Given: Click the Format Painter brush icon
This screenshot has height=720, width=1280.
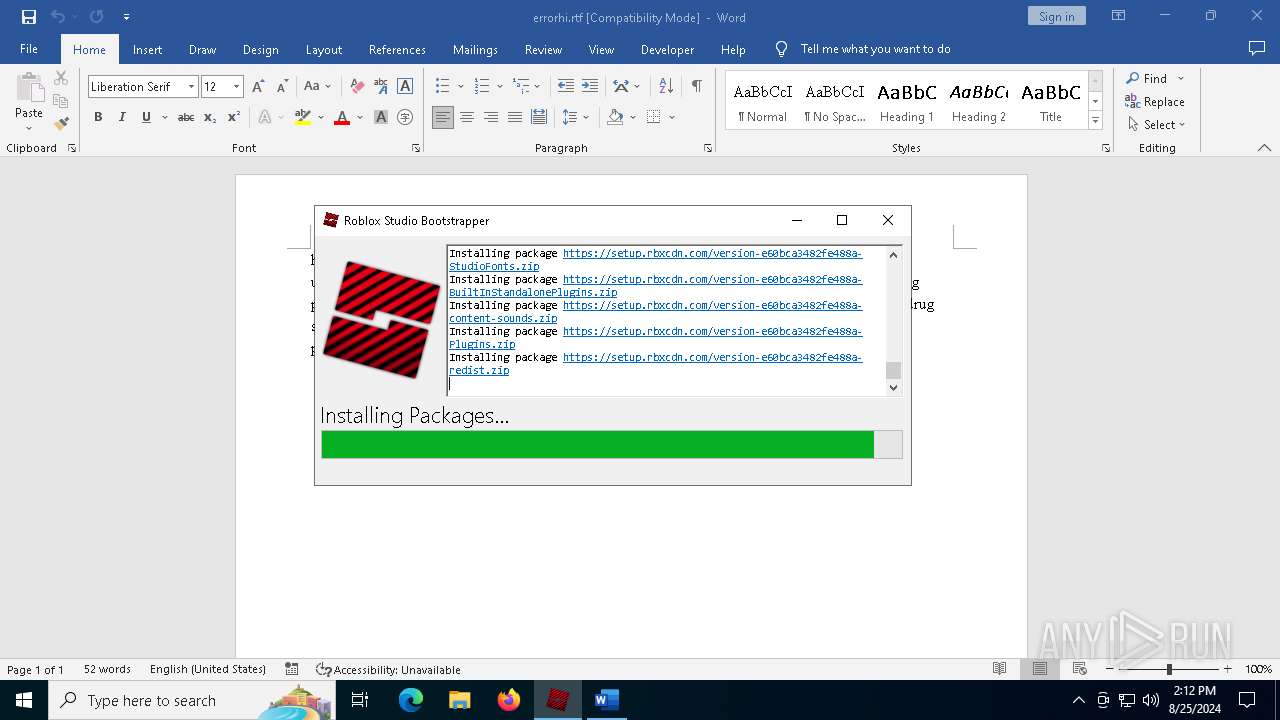Looking at the screenshot, I should [61, 124].
